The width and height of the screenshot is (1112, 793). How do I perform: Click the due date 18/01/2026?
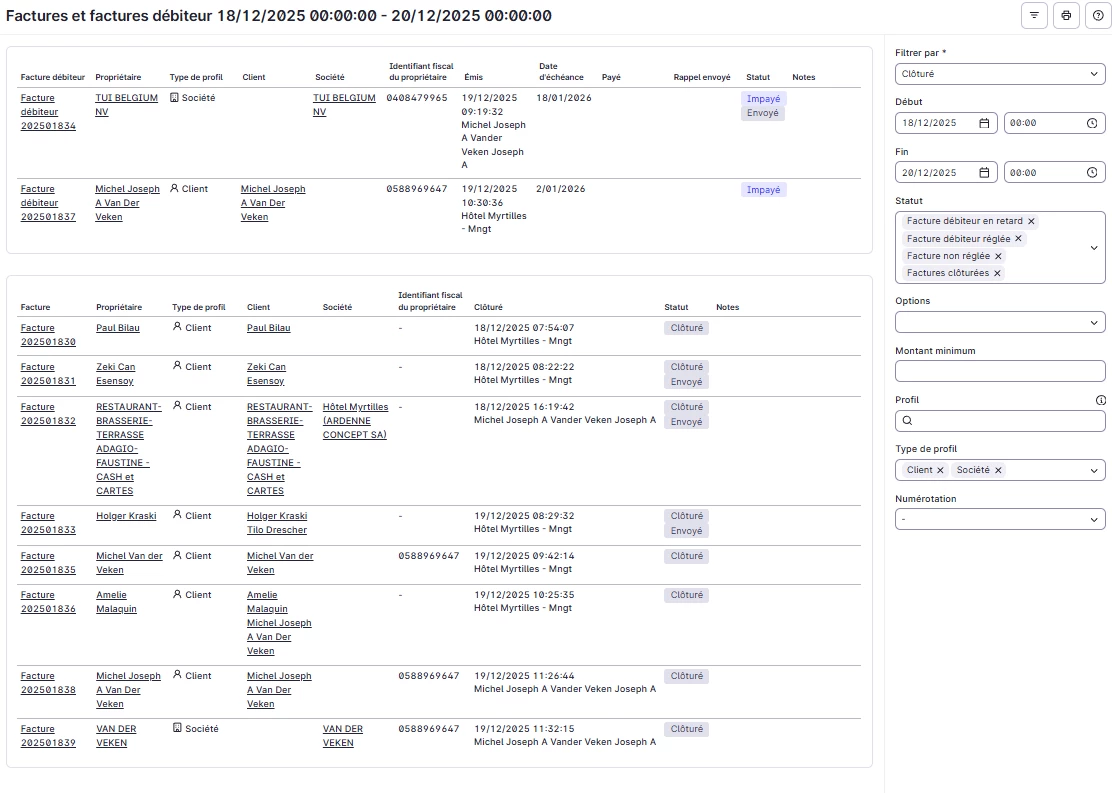tap(564, 98)
